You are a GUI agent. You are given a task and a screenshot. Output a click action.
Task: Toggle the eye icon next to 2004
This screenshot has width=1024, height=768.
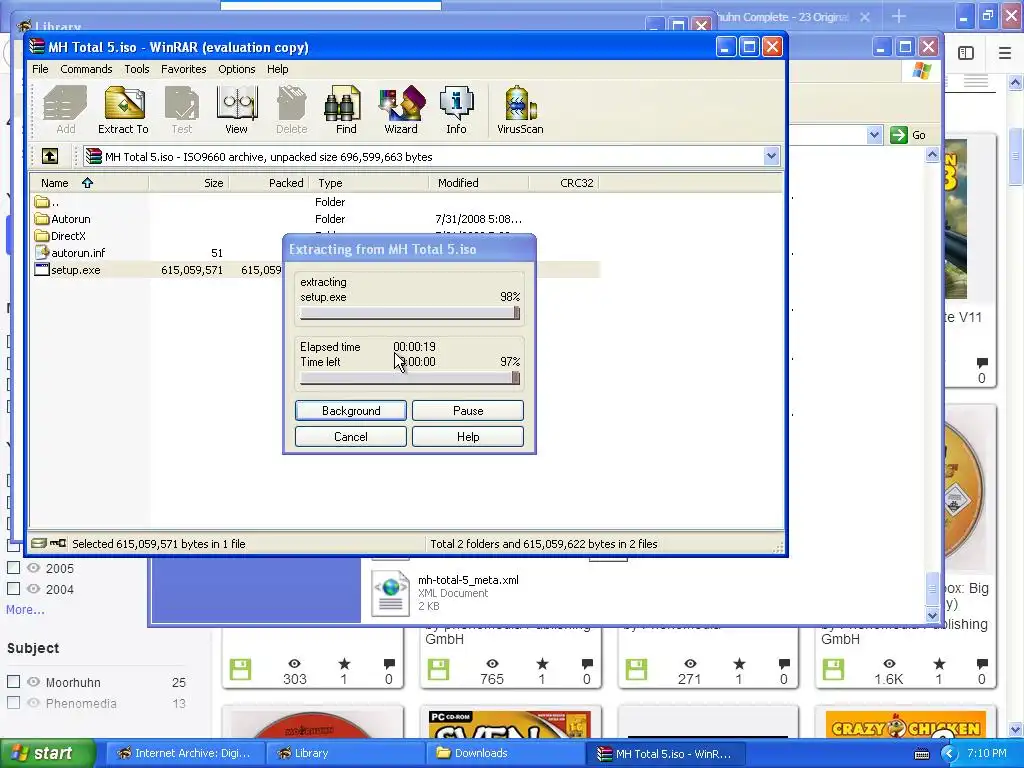pos(33,588)
